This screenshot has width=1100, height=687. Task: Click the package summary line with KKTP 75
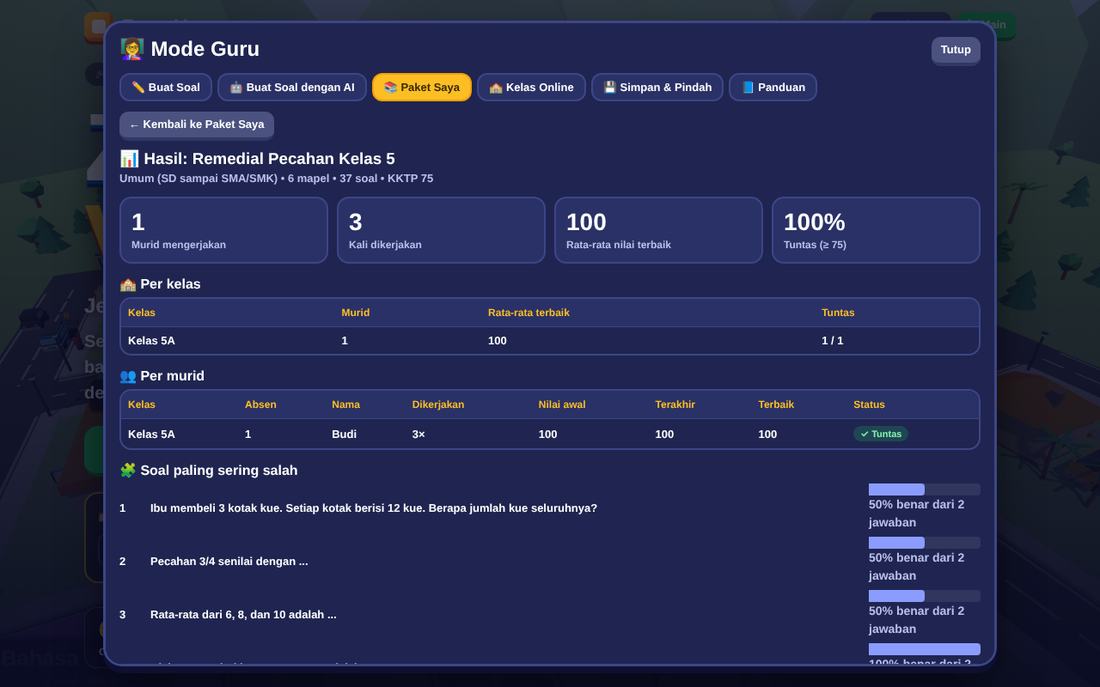[x=276, y=178]
